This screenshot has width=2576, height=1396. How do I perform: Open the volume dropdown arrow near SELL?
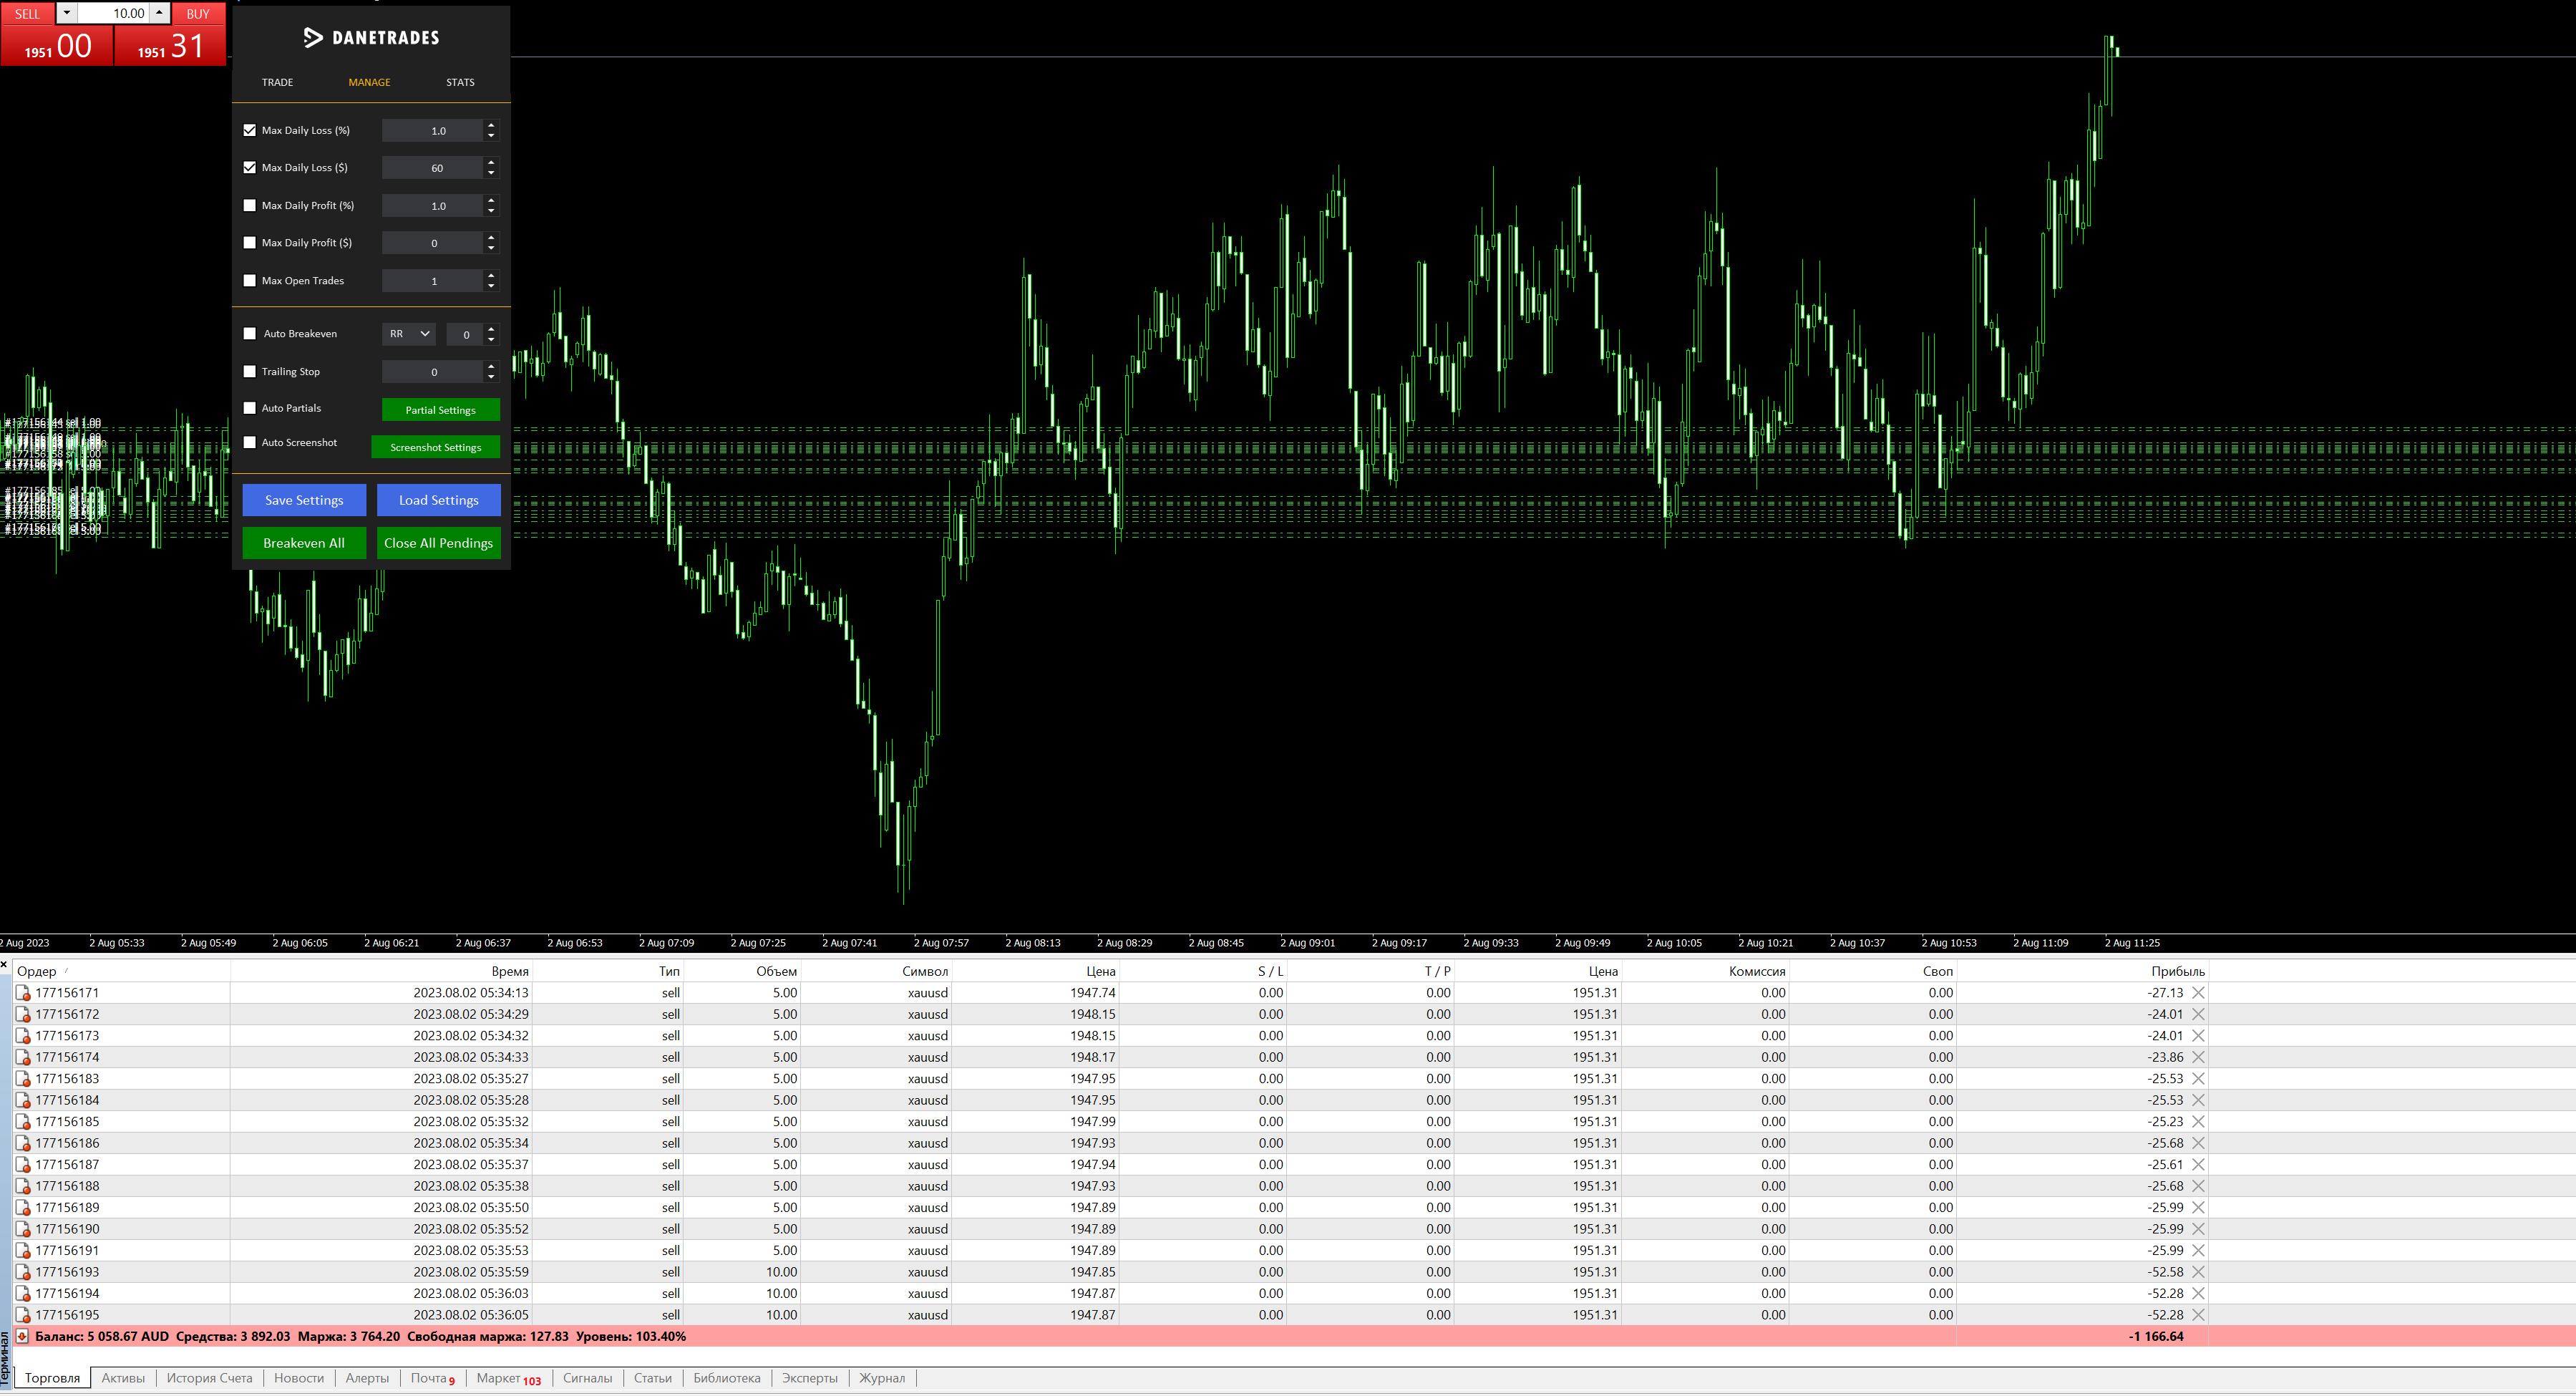(x=66, y=13)
